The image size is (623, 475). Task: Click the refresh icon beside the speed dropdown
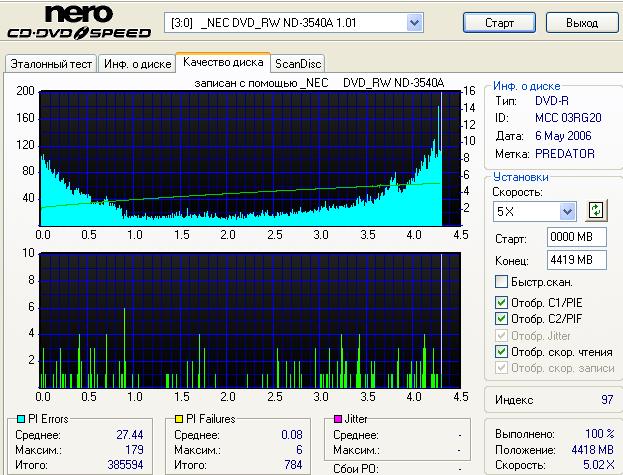(597, 210)
